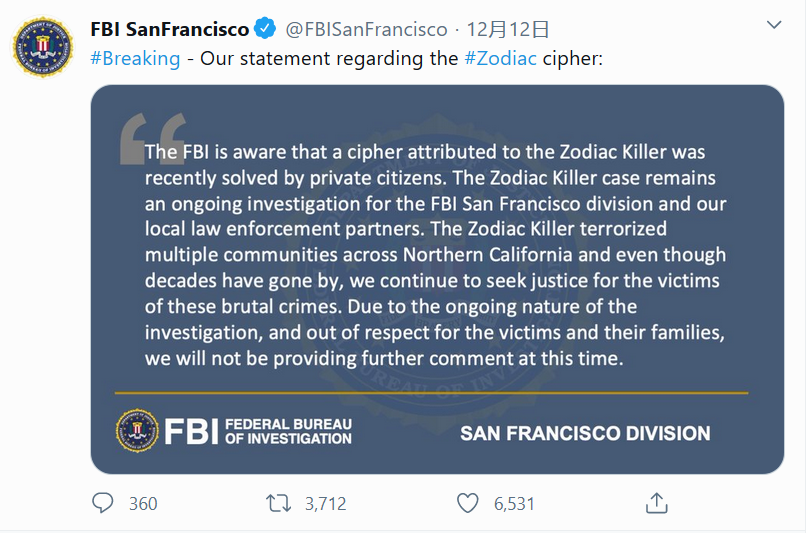Open the FBI SanFrancisco display name link
Screen dimensions: 806x533
click(x=169, y=28)
